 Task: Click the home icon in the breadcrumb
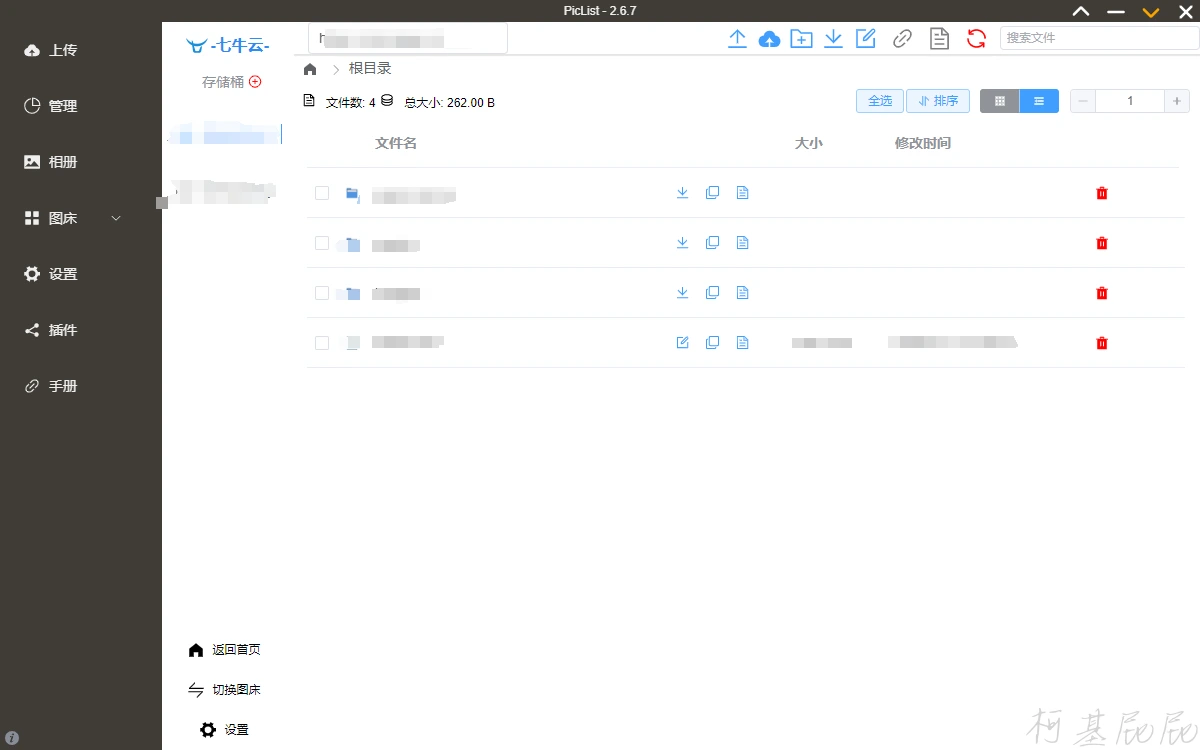310,69
